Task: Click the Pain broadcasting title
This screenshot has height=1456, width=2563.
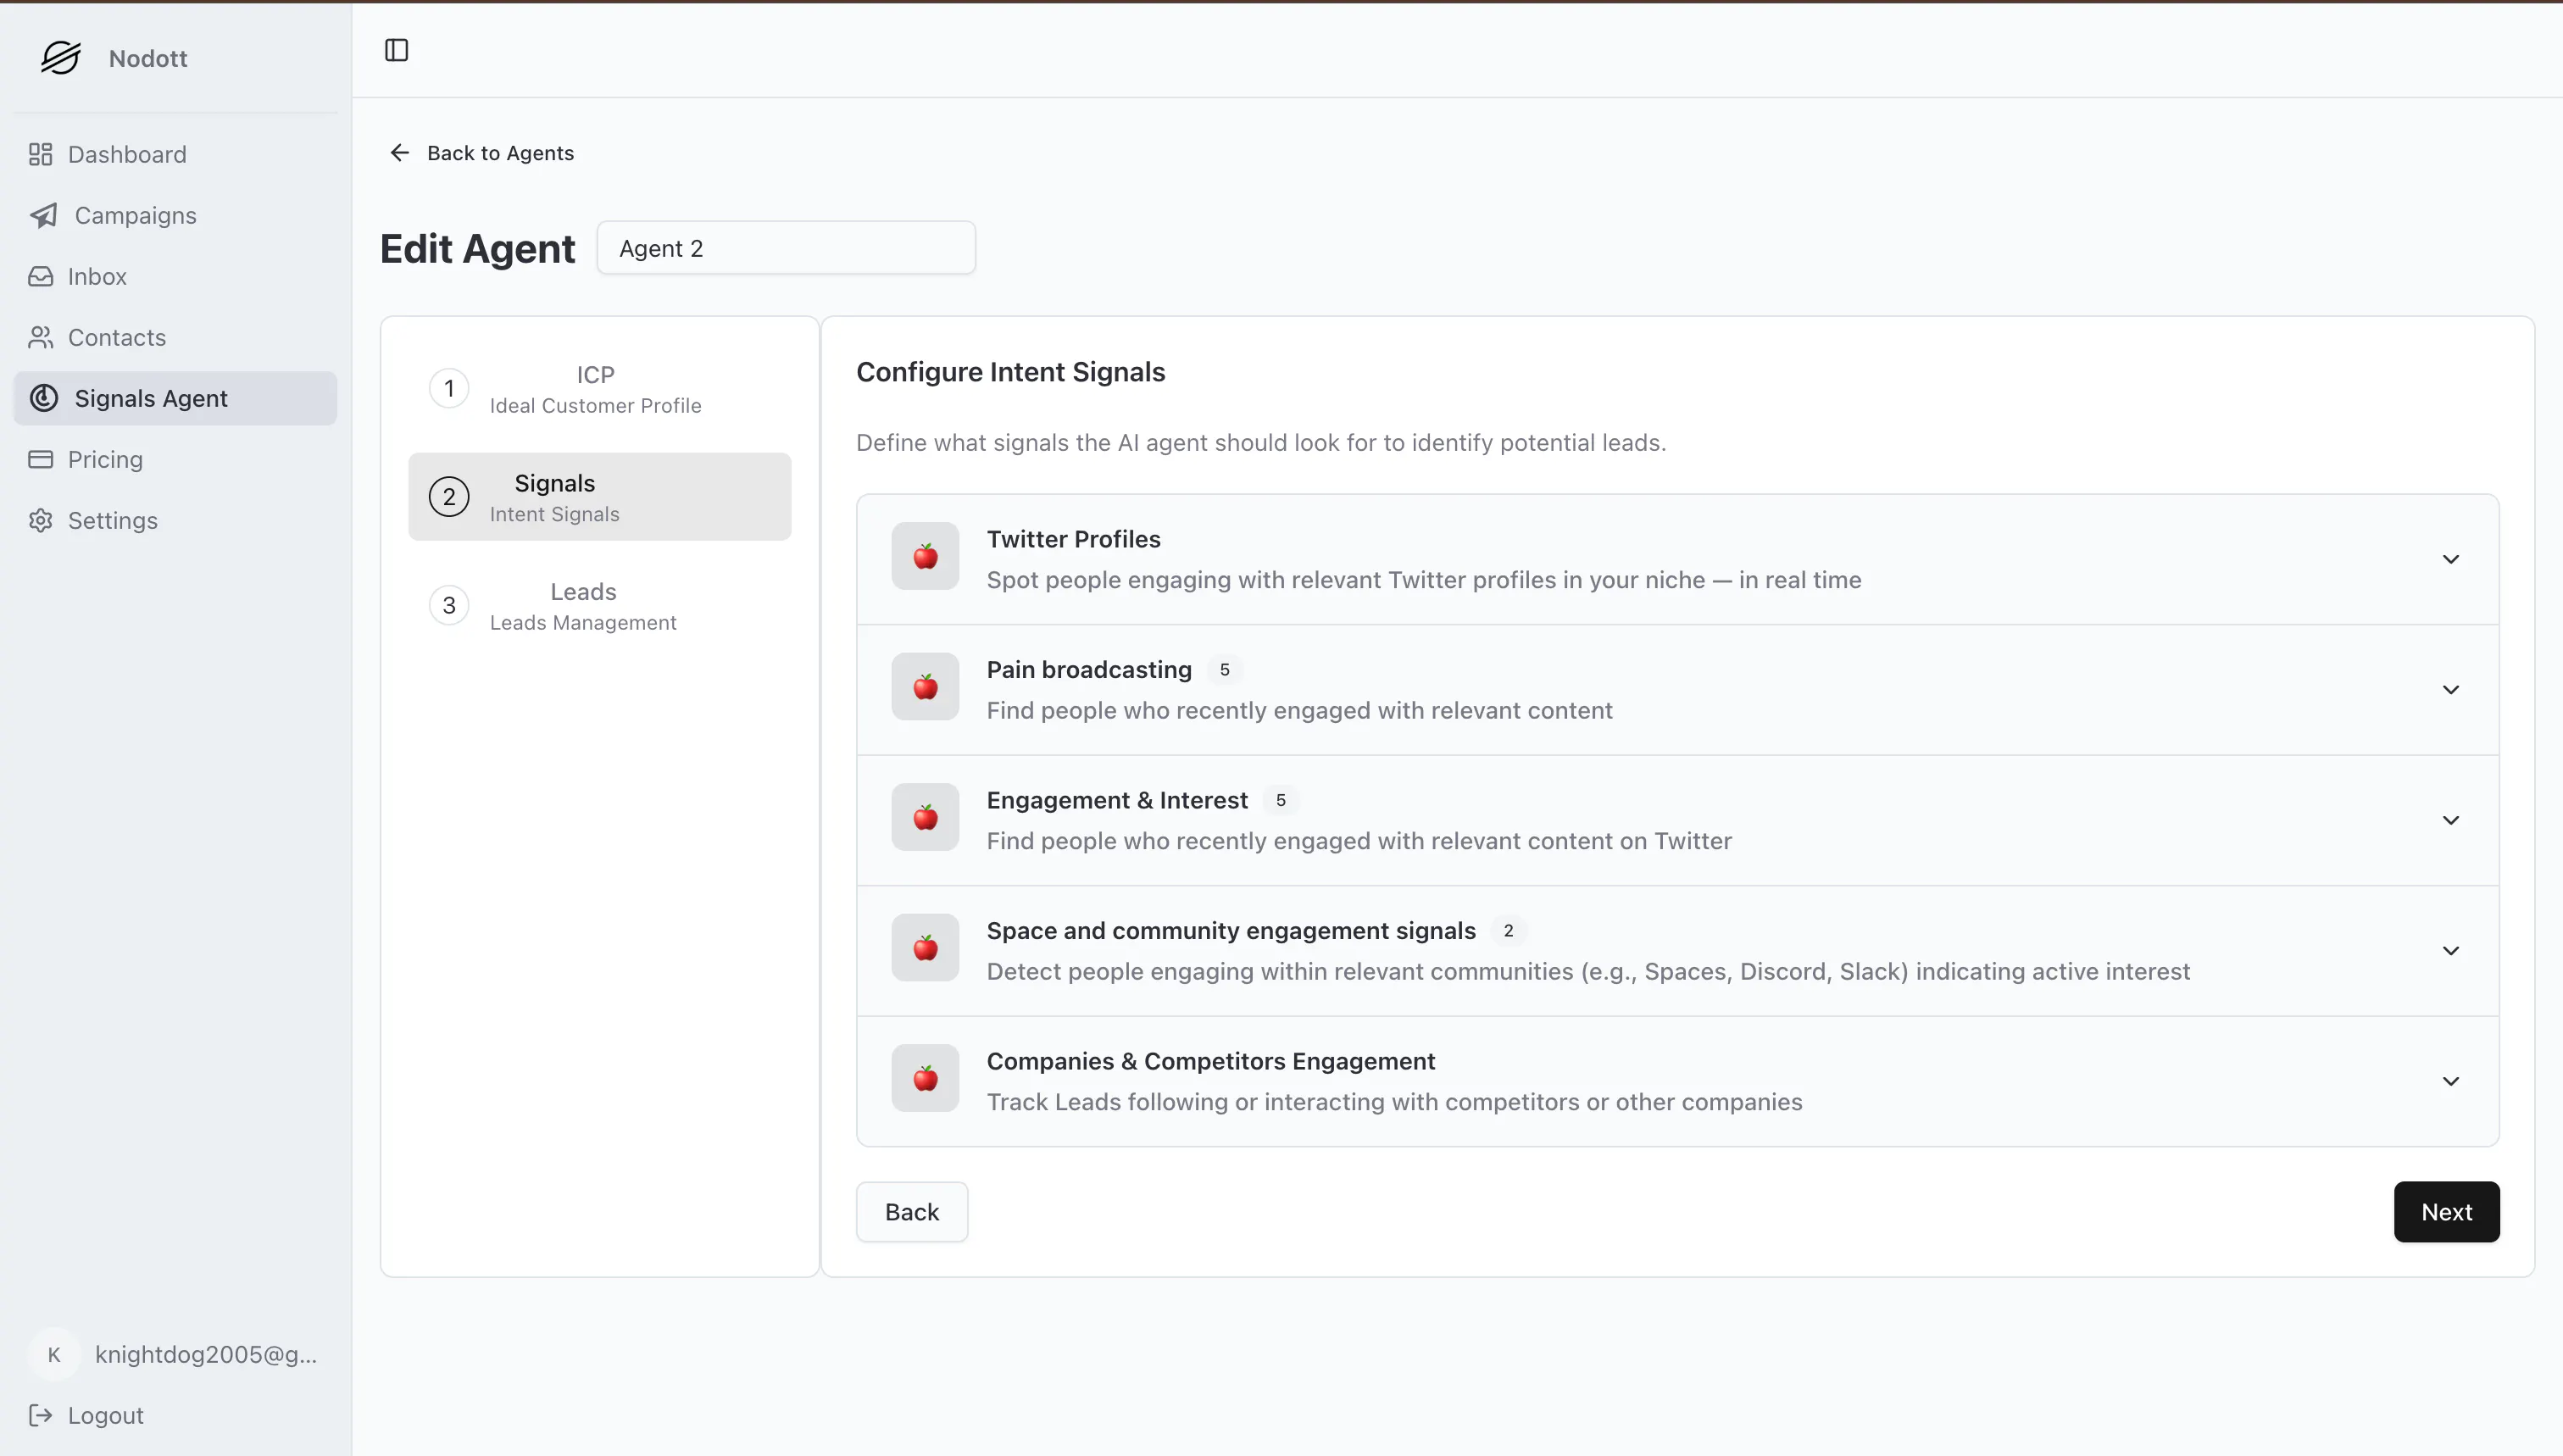Action: (x=1089, y=669)
